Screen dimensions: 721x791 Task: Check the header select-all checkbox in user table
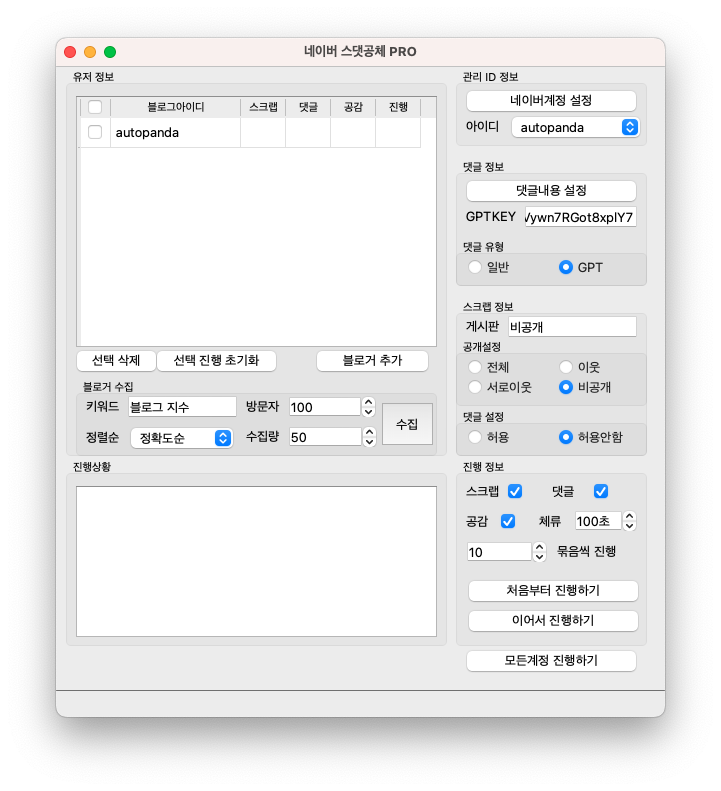[x=95, y=107]
